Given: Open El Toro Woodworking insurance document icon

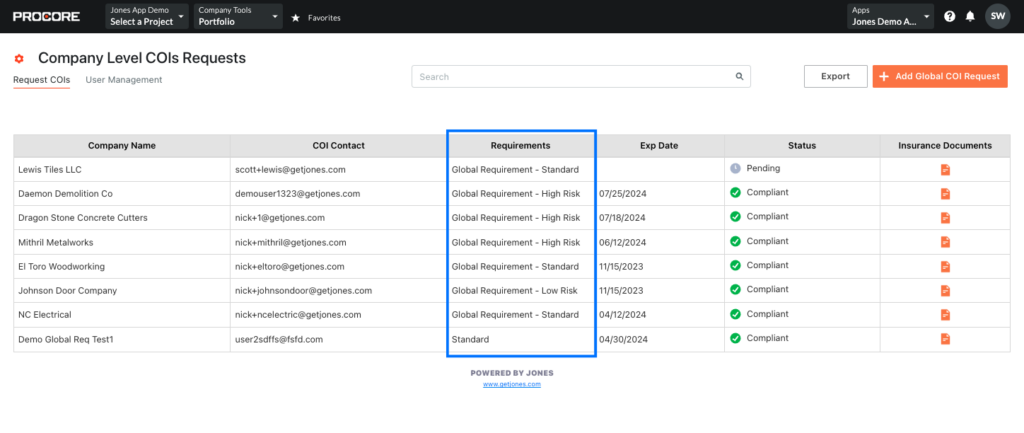Looking at the screenshot, I should [945, 266].
